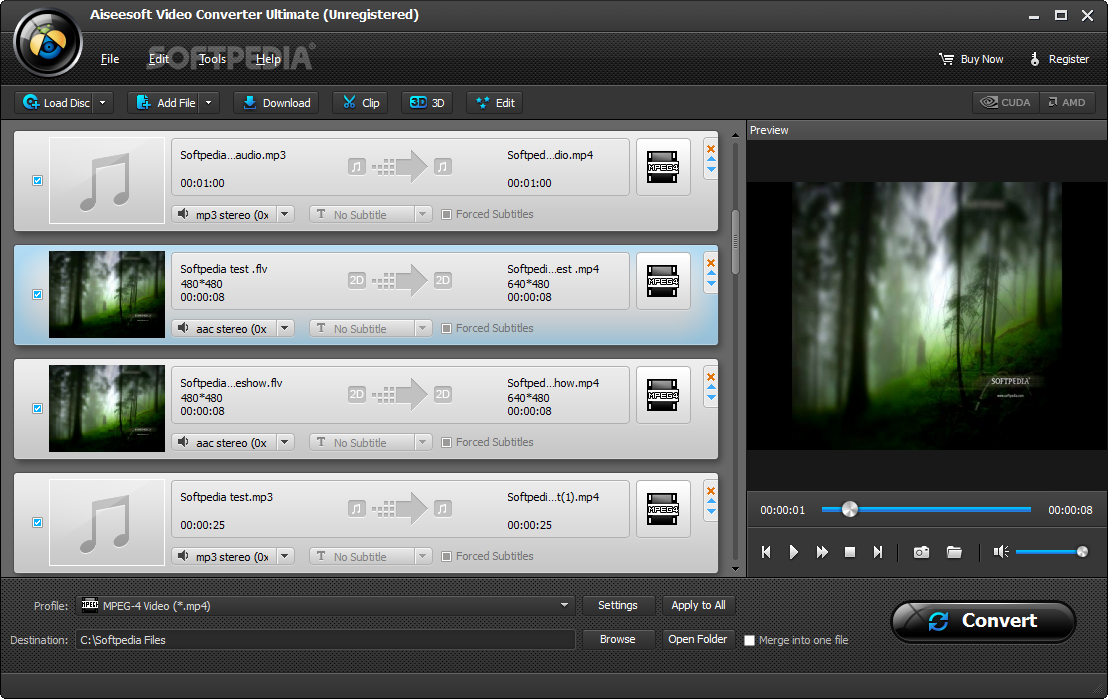1108x699 pixels.
Task: Play the preview video
Action: [x=794, y=552]
